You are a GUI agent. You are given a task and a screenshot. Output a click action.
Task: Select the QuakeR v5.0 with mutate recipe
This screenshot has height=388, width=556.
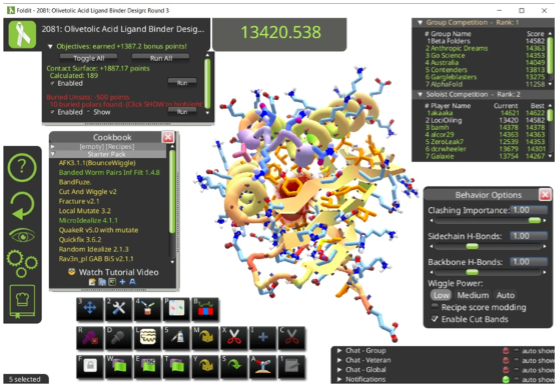pos(98,230)
